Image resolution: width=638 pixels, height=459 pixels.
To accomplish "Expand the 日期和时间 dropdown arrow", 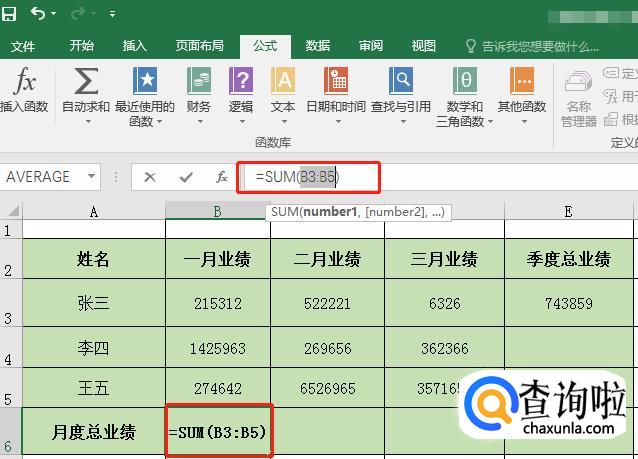I will click(338, 122).
